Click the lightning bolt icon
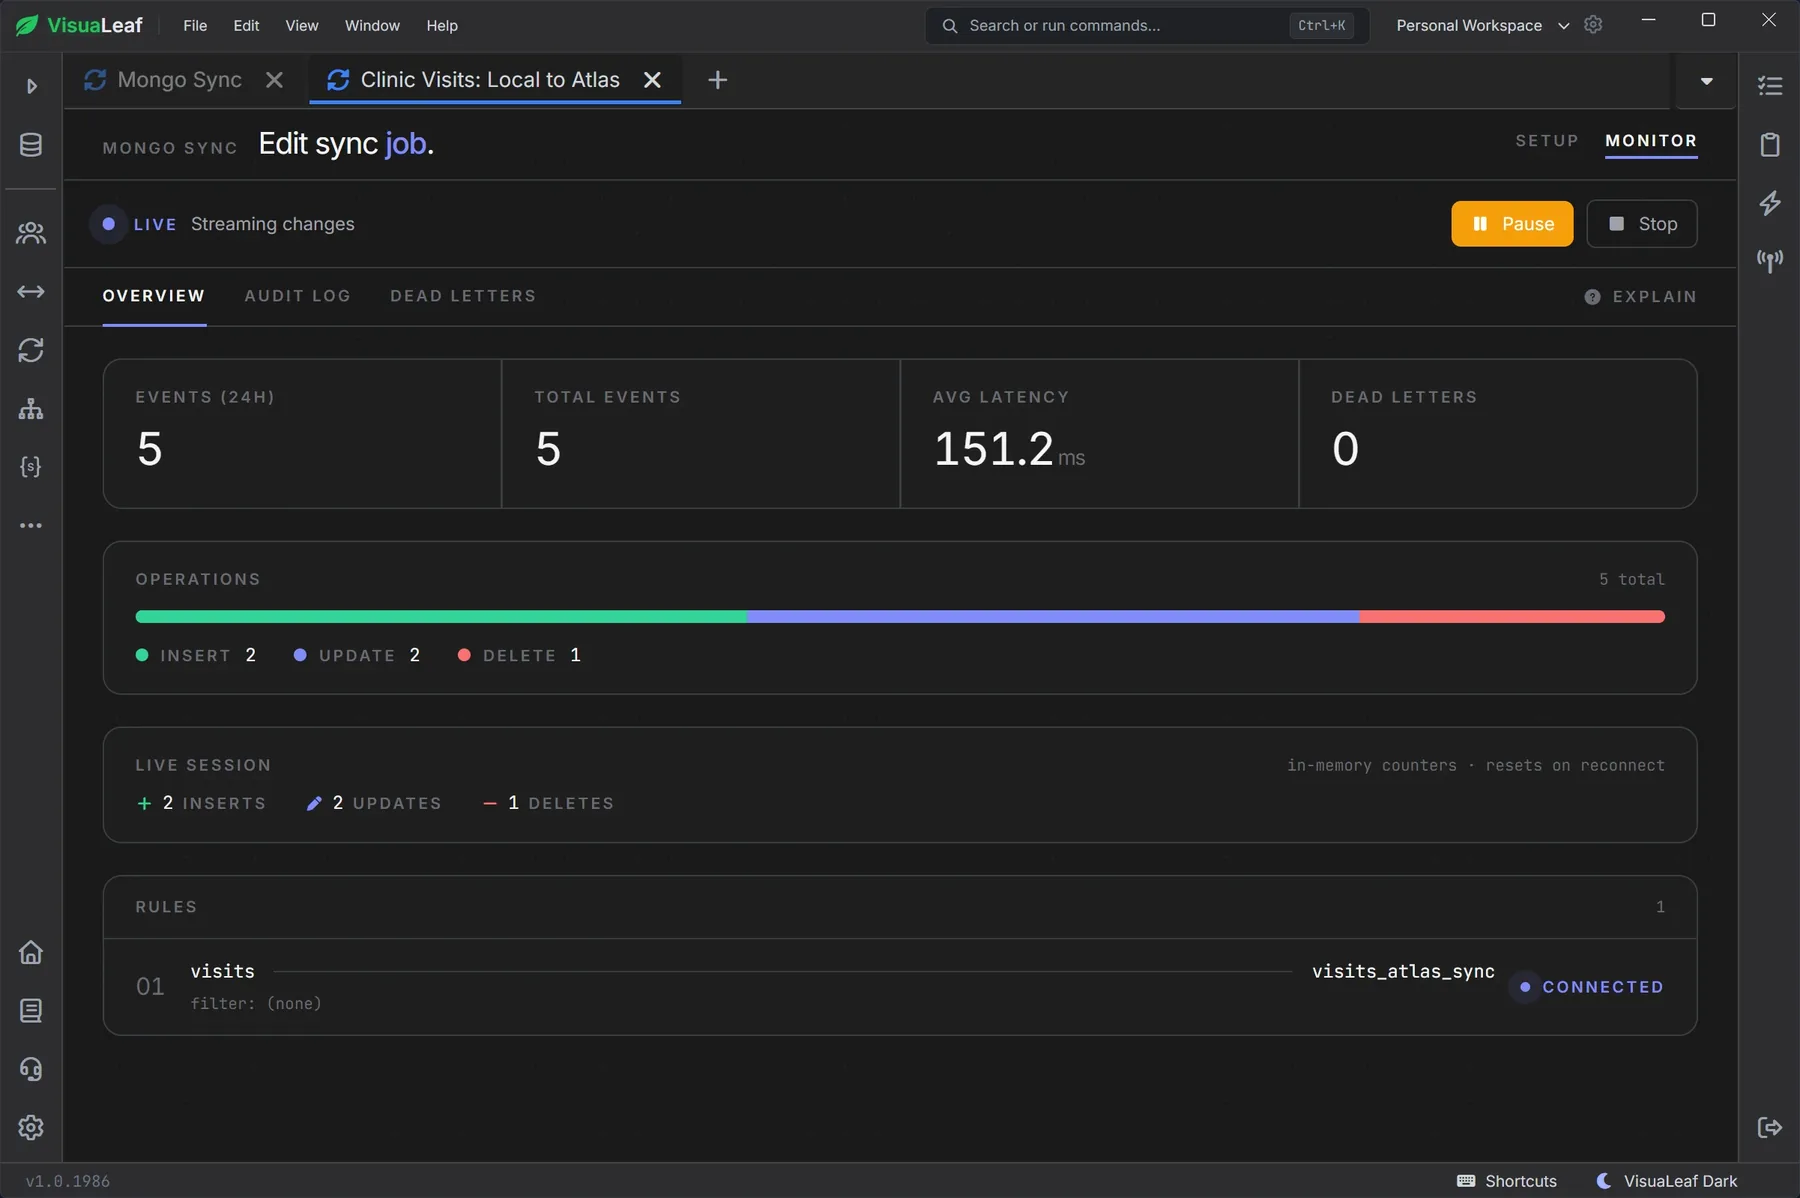1800x1198 pixels. [x=1770, y=203]
